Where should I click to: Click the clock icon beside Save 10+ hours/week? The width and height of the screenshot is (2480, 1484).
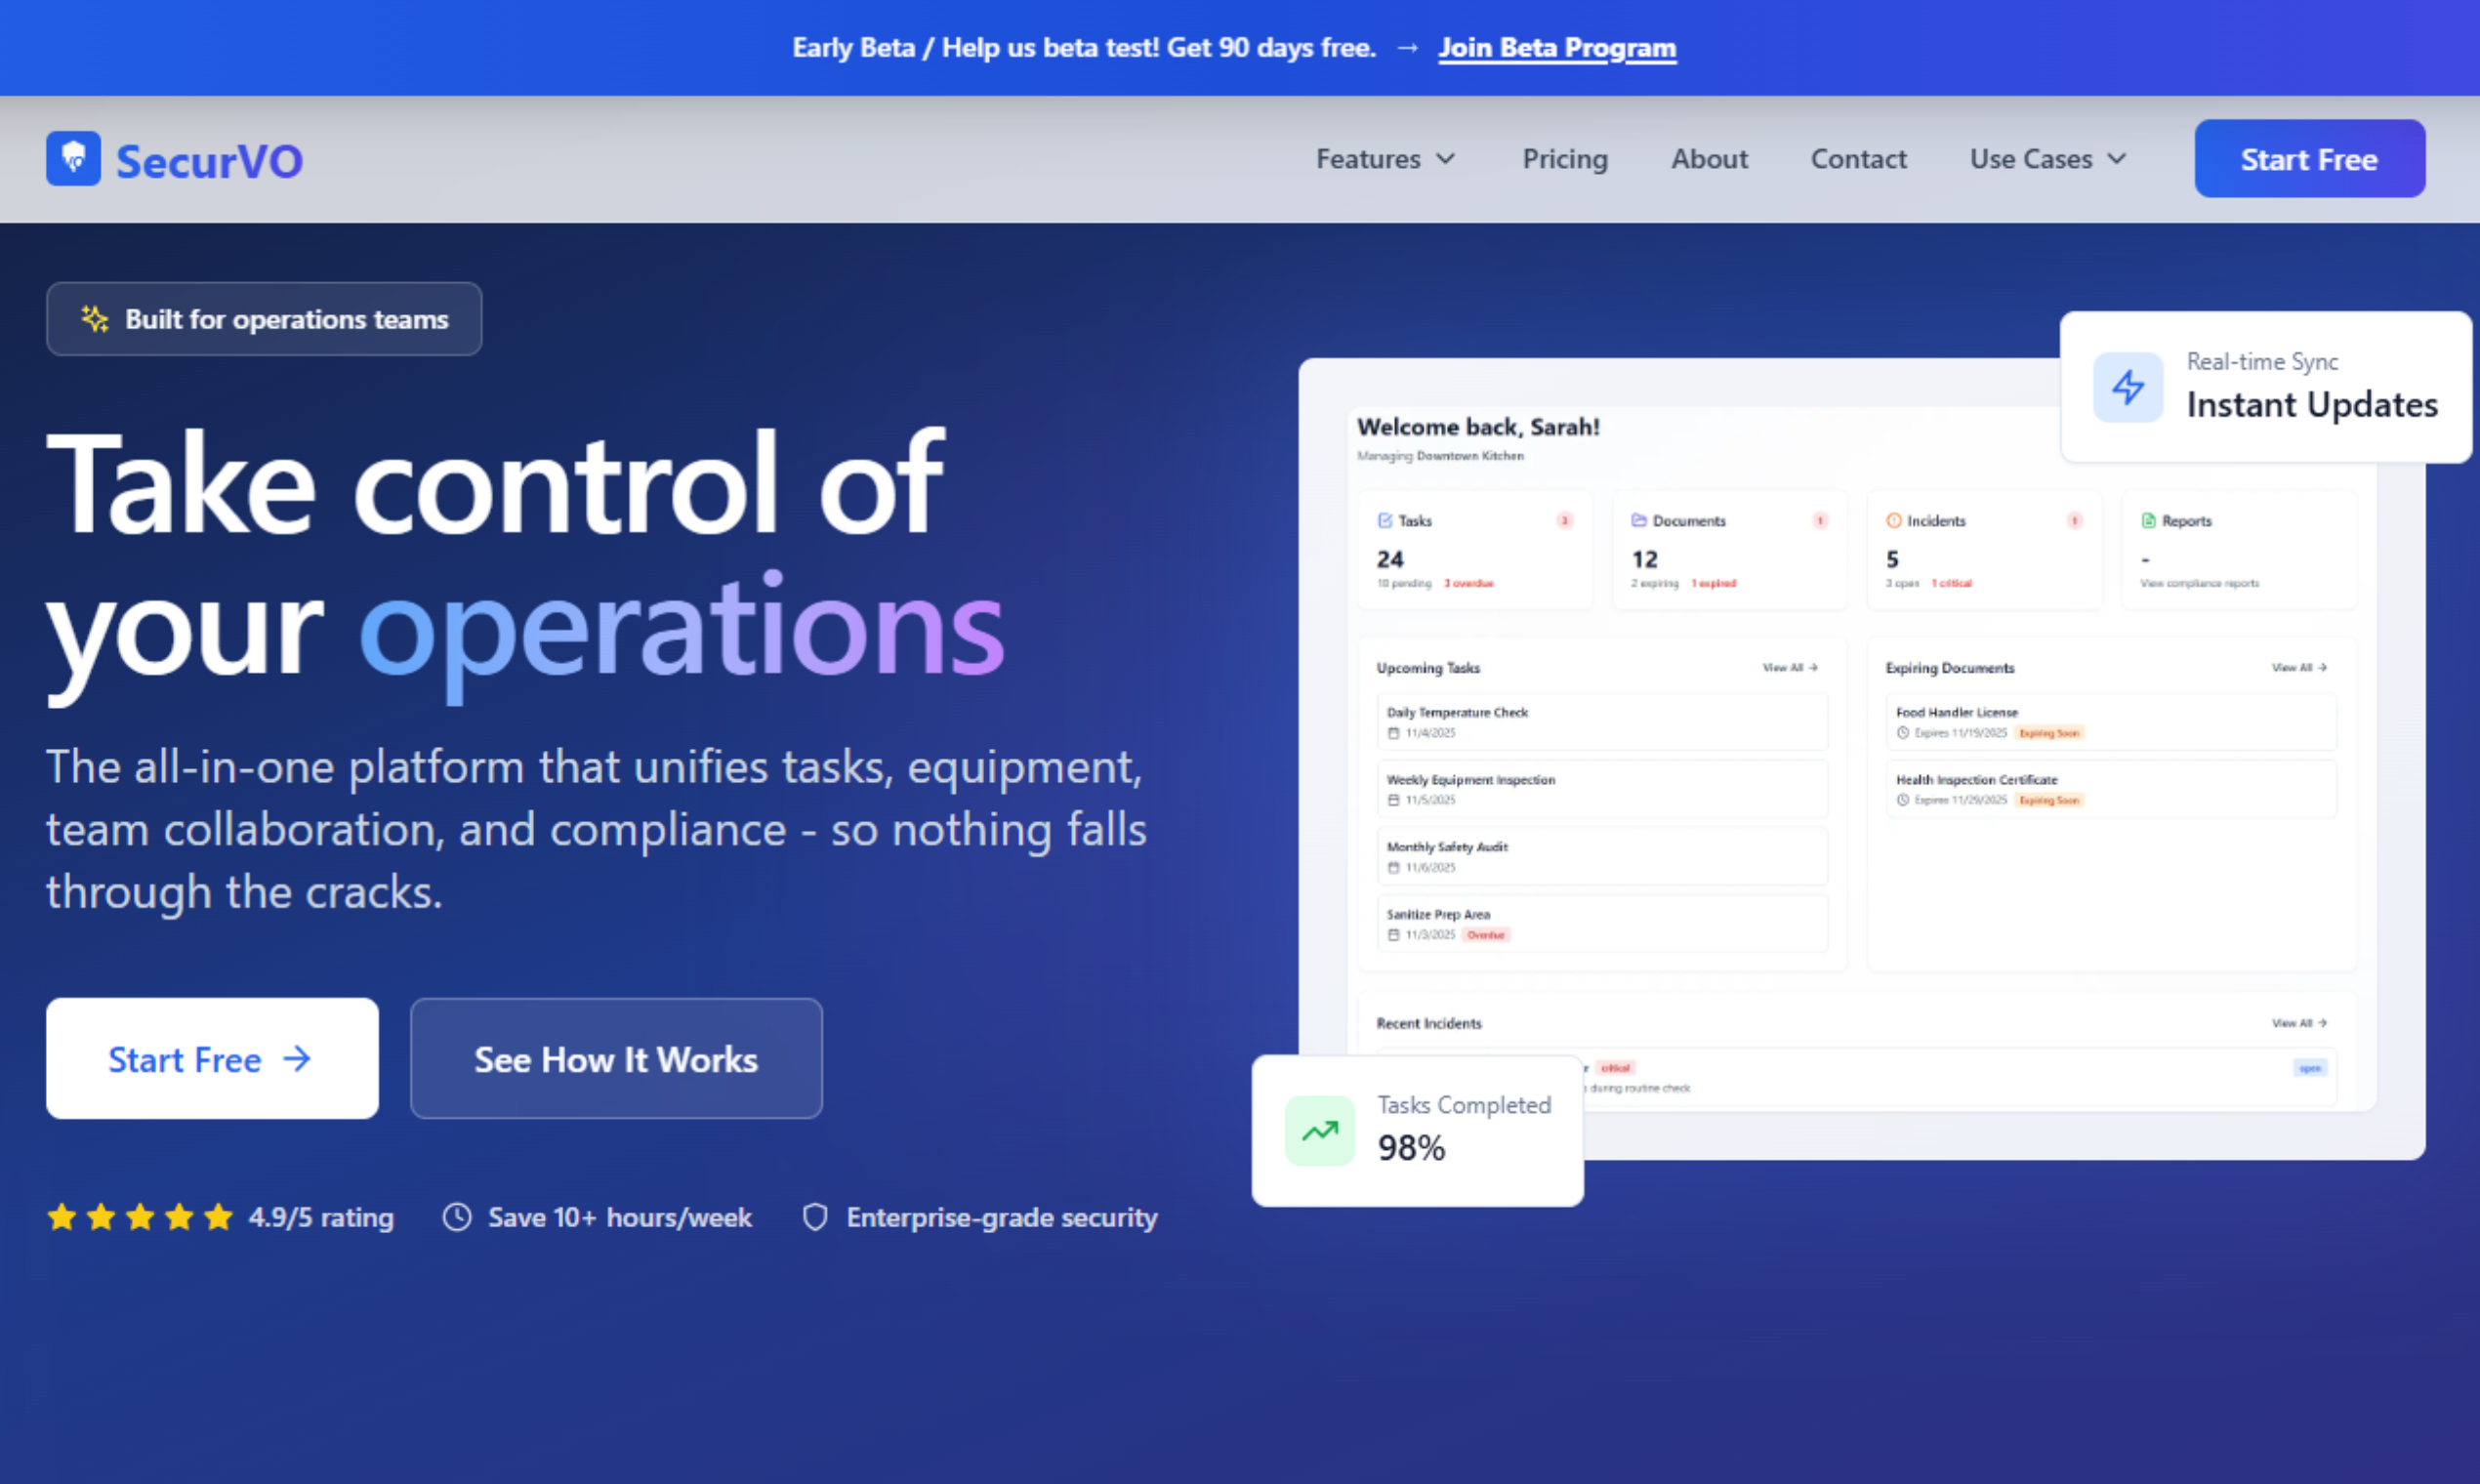(456, 1217)
